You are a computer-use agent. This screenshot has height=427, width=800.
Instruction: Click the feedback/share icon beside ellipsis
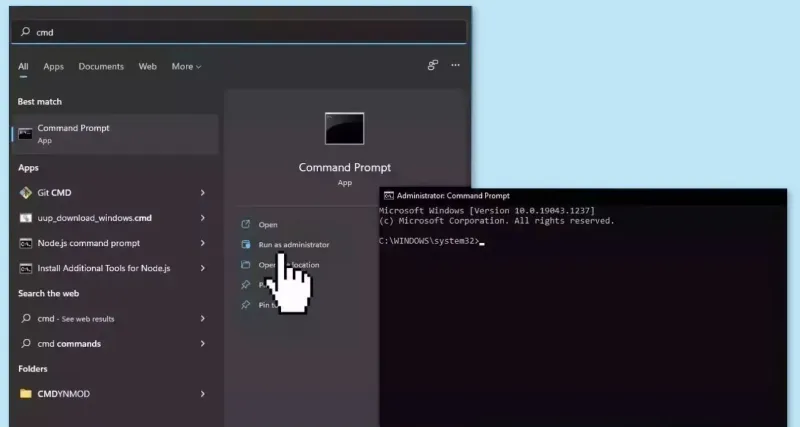(433, 65)
